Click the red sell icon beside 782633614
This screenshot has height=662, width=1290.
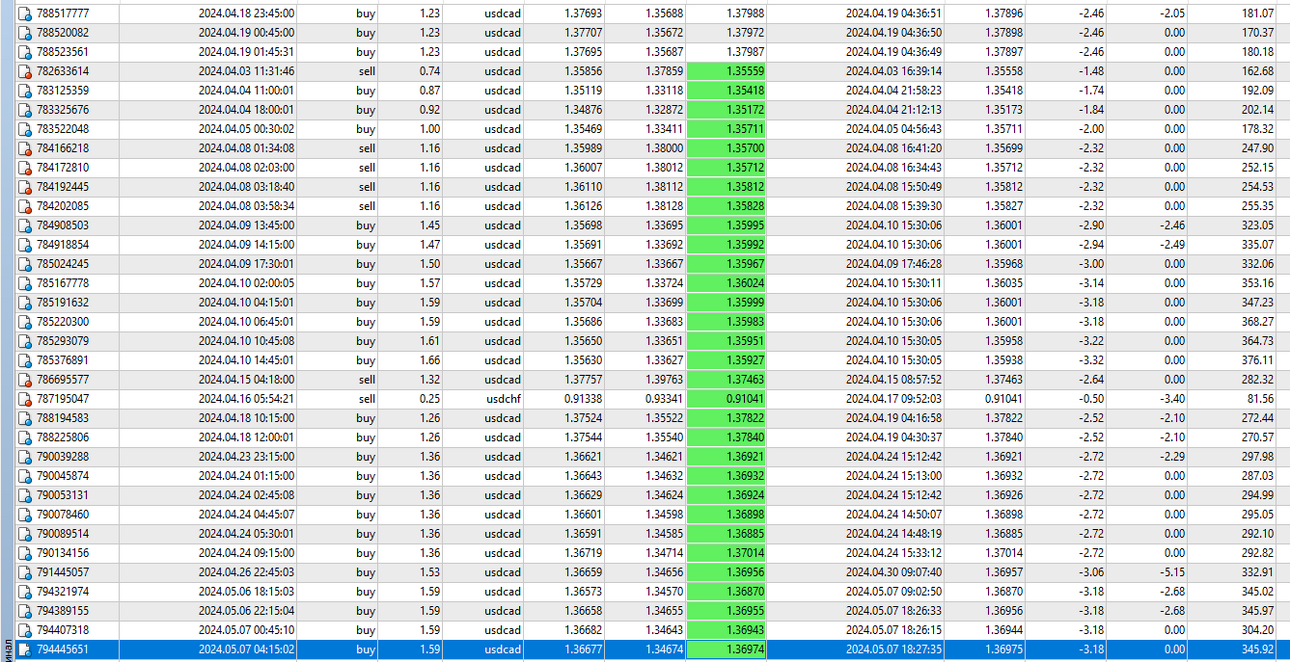(x=24, y=71)
